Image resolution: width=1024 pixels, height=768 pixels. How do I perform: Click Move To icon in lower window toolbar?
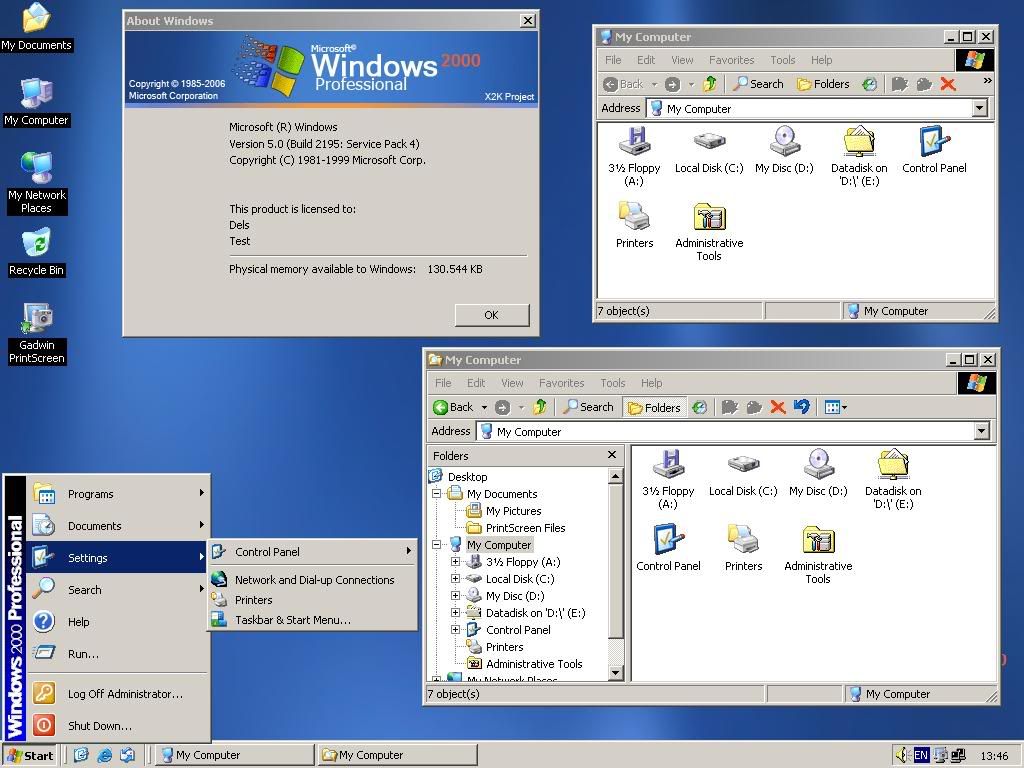tap(729, 407)
